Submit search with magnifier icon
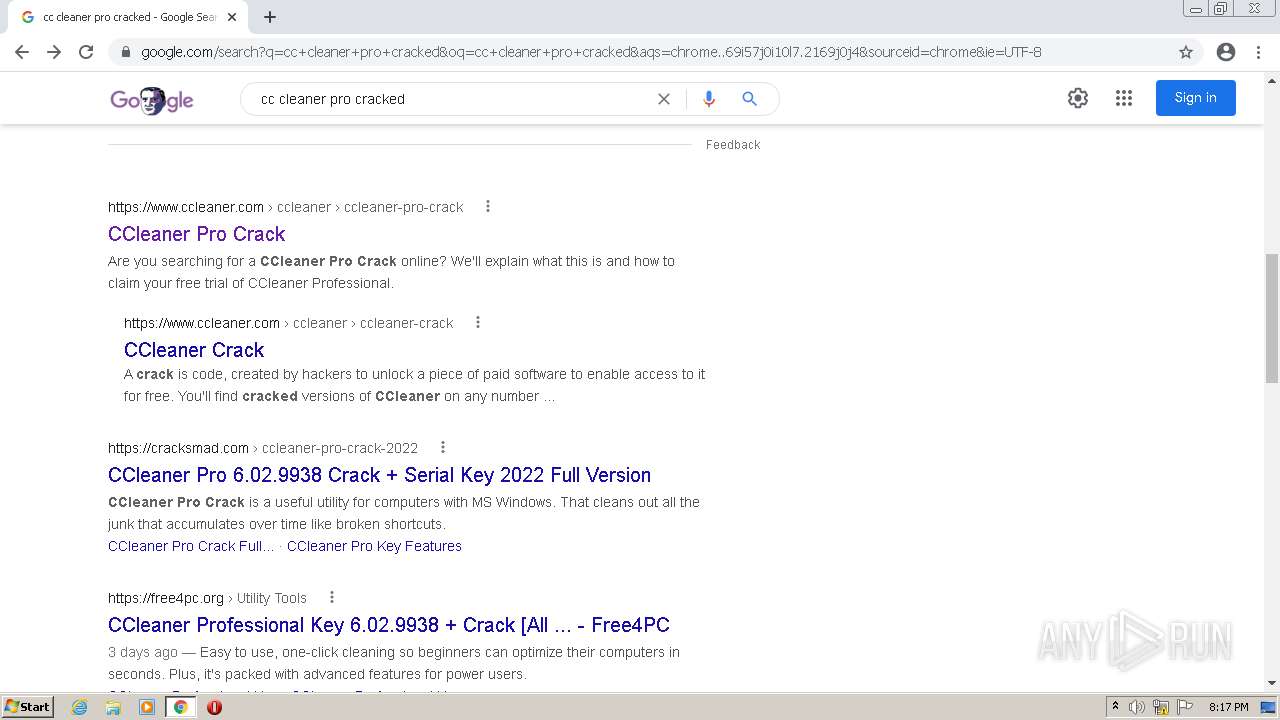This screenshot has width=1280, height=720. coord(749,99)
